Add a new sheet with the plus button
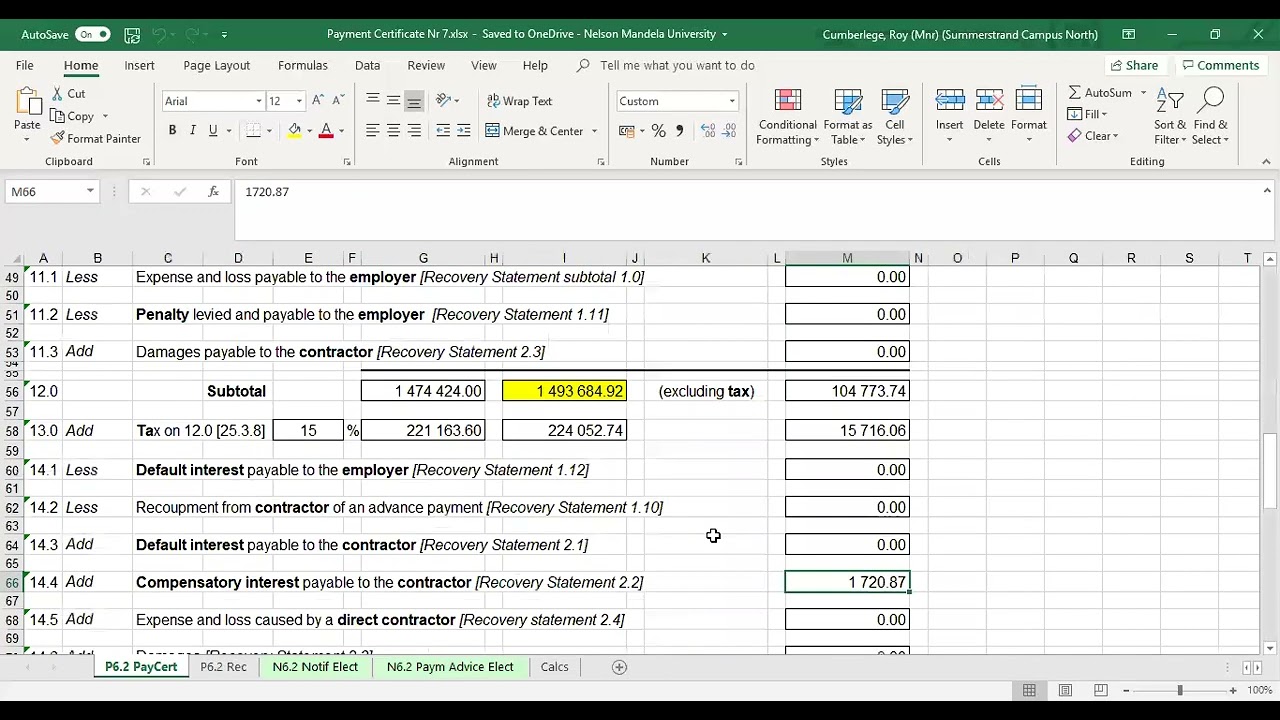1280x720 pixels. [x=619, y=667]
